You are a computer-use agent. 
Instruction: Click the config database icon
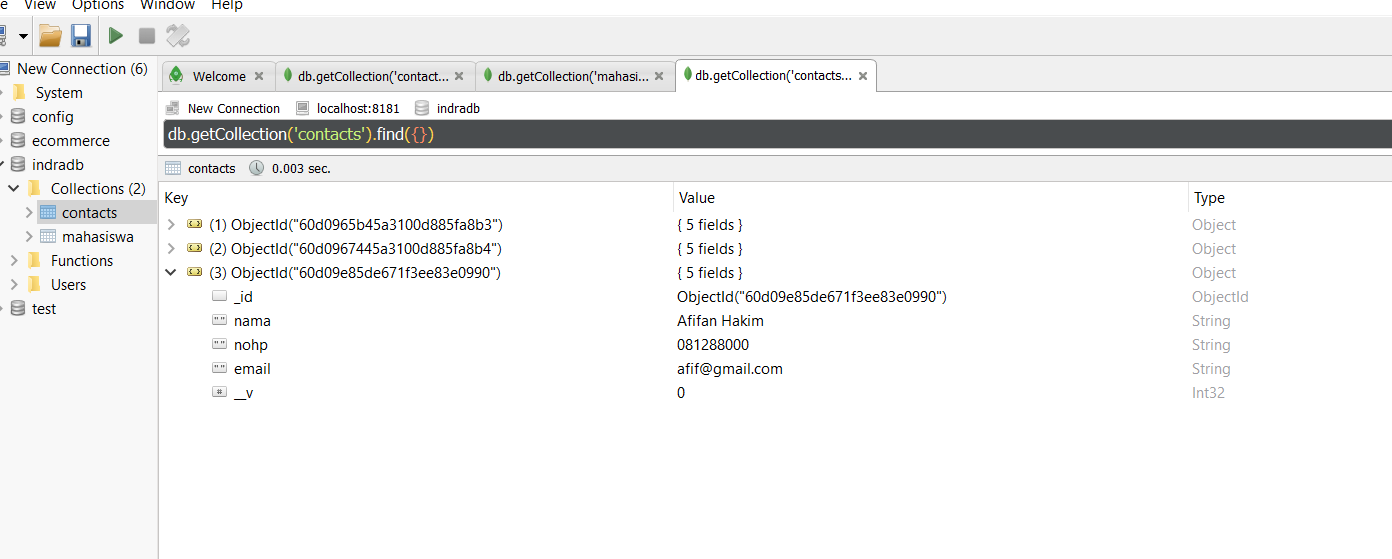point(18,117)
